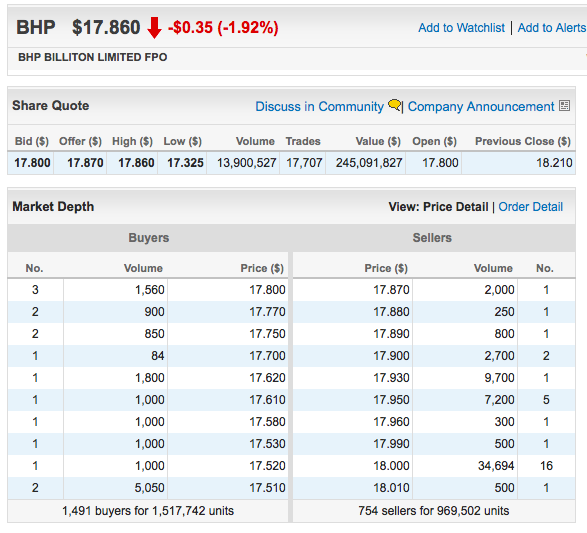
Task: Click buyer price 17.520
Action: click(267, 466)
